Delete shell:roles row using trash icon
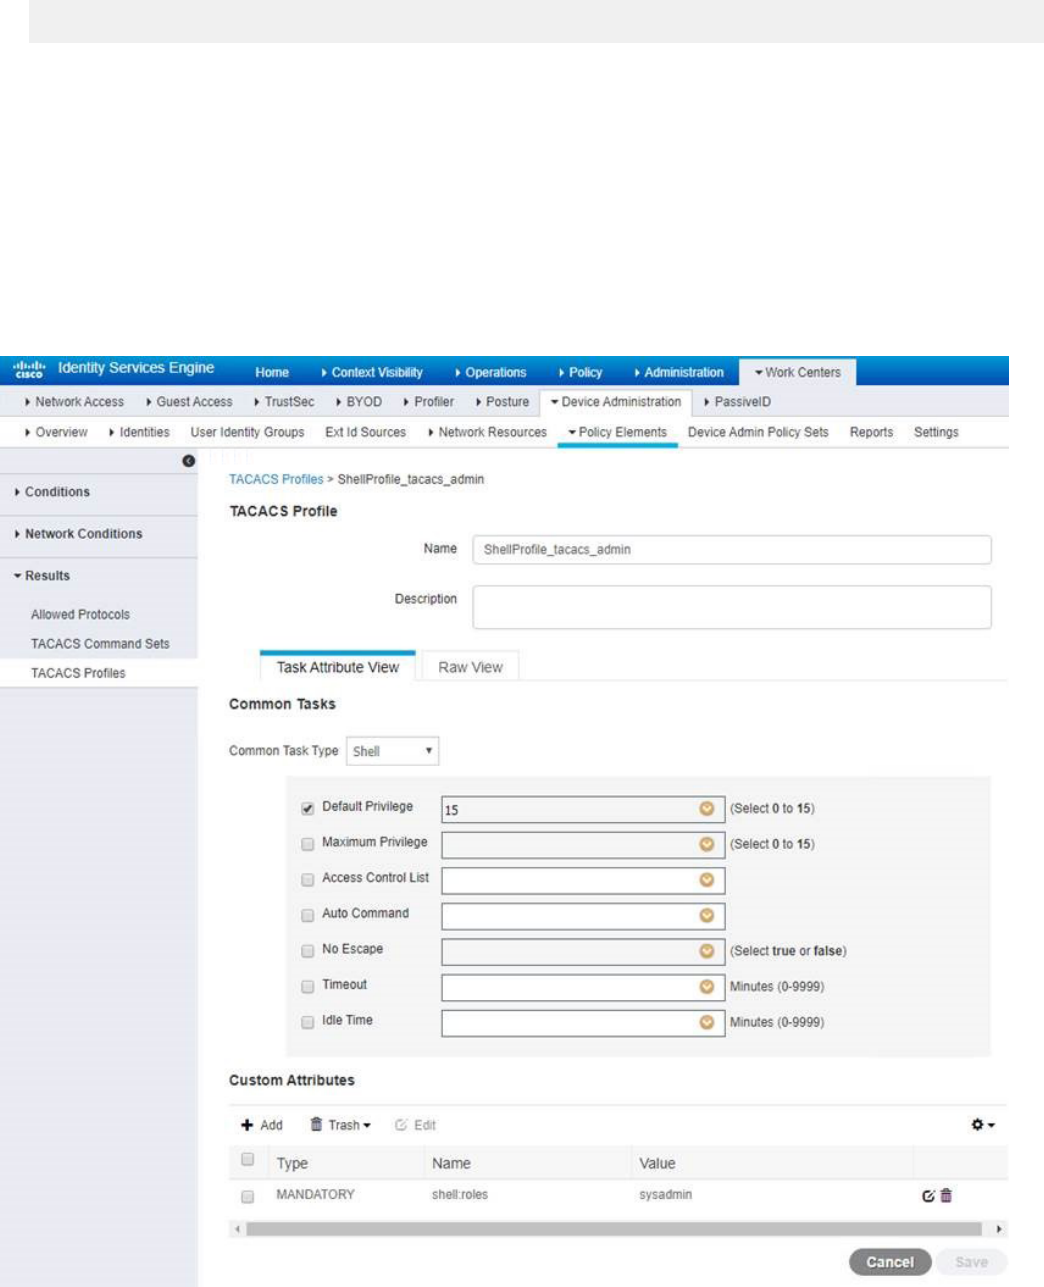 pos(946,1196)
